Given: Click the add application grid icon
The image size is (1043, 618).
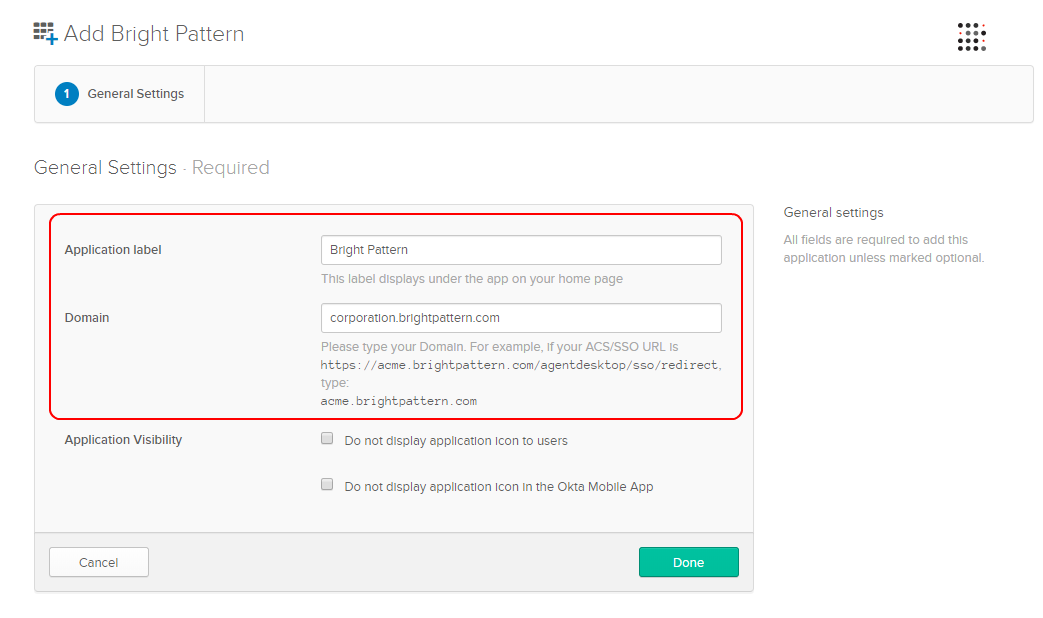Looking at the screenshot, I should pyautogui.click(x=45, y=34).
